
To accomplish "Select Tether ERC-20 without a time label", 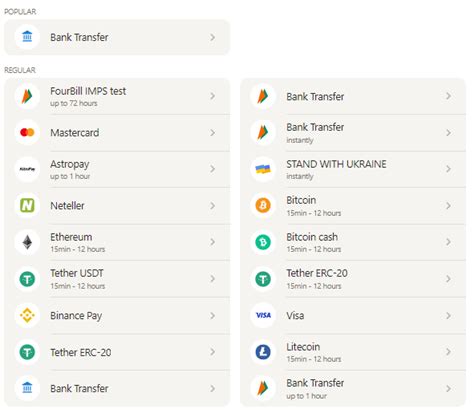I will 117,352.
